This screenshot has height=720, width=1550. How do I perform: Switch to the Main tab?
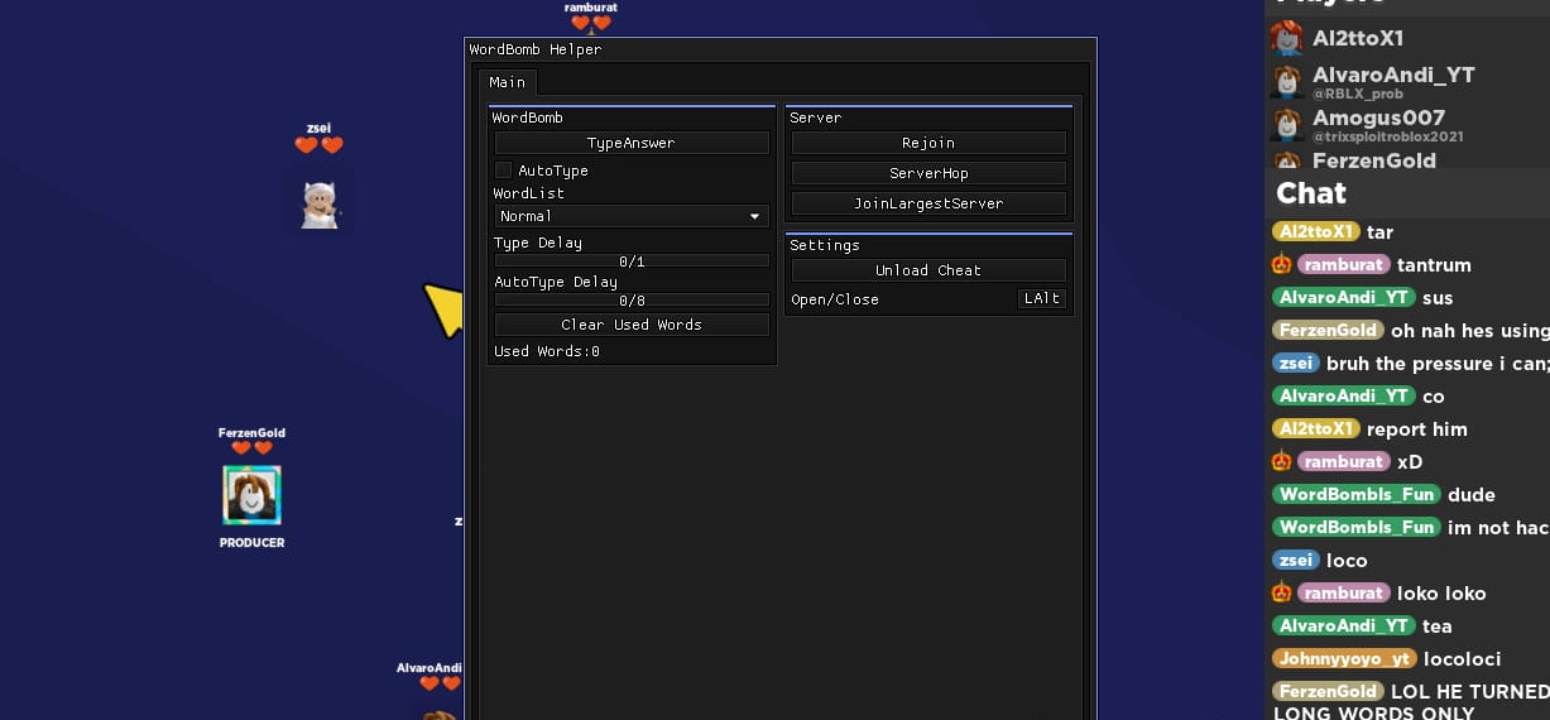[x=507, y=82]
